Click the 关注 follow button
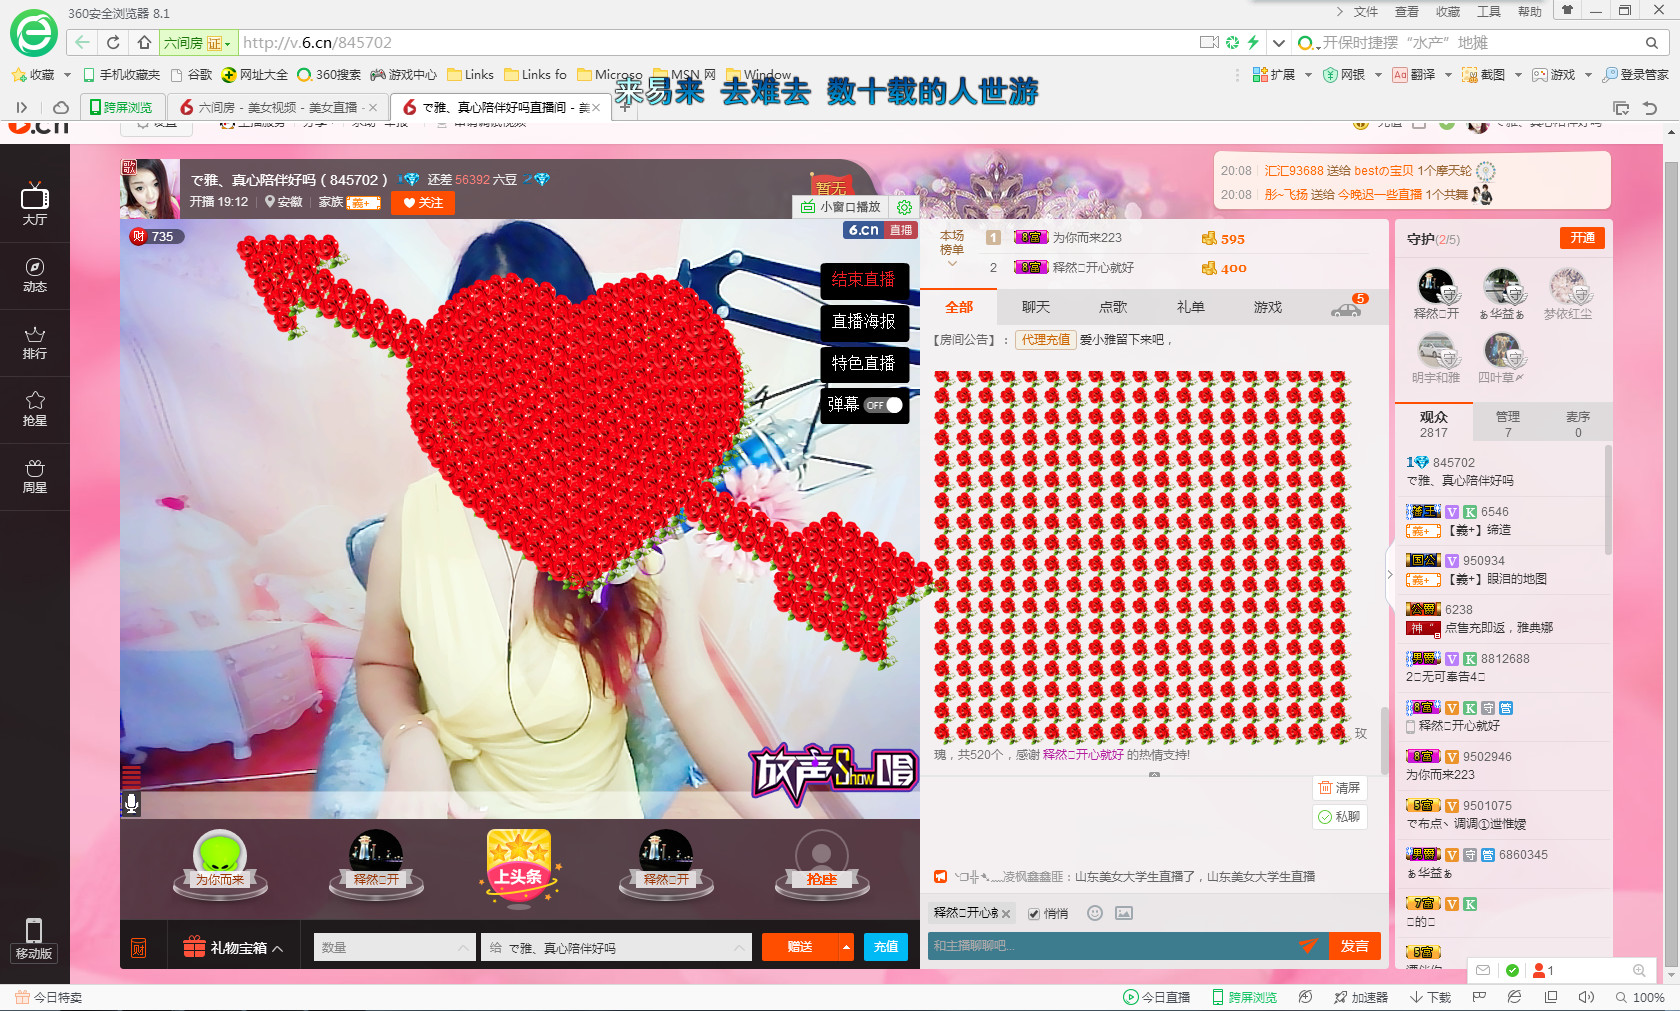This screenshot has height=1011, width=1680. click(423, 203)
